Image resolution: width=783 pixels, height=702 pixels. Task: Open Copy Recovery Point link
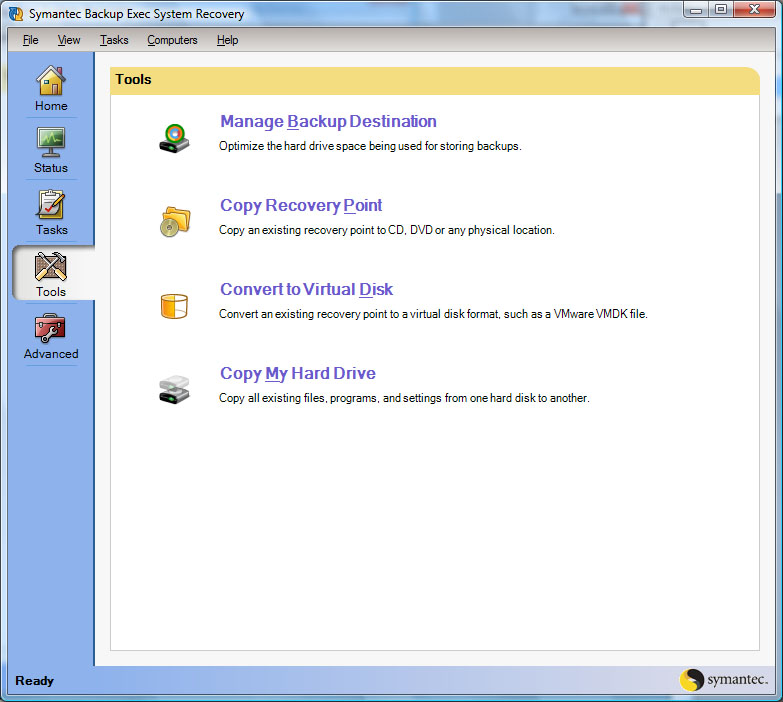coord(301,205)
